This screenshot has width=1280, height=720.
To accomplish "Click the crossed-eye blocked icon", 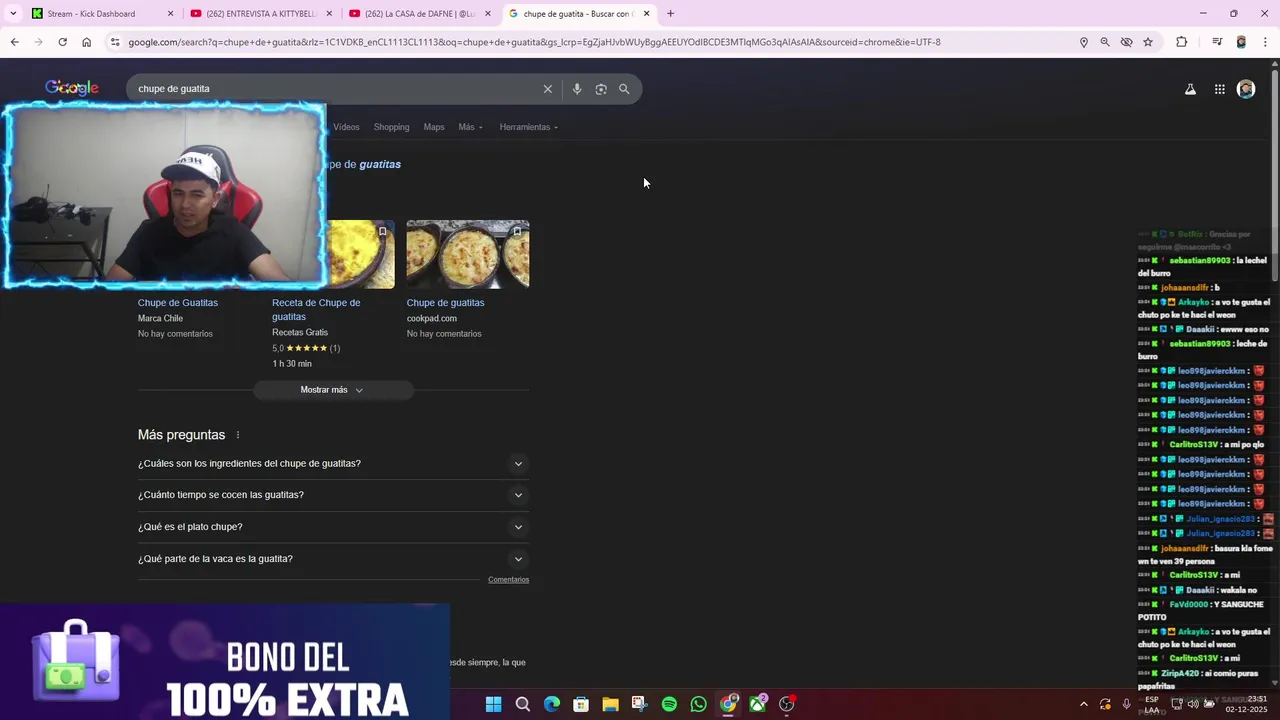I will pos(1126,42).
